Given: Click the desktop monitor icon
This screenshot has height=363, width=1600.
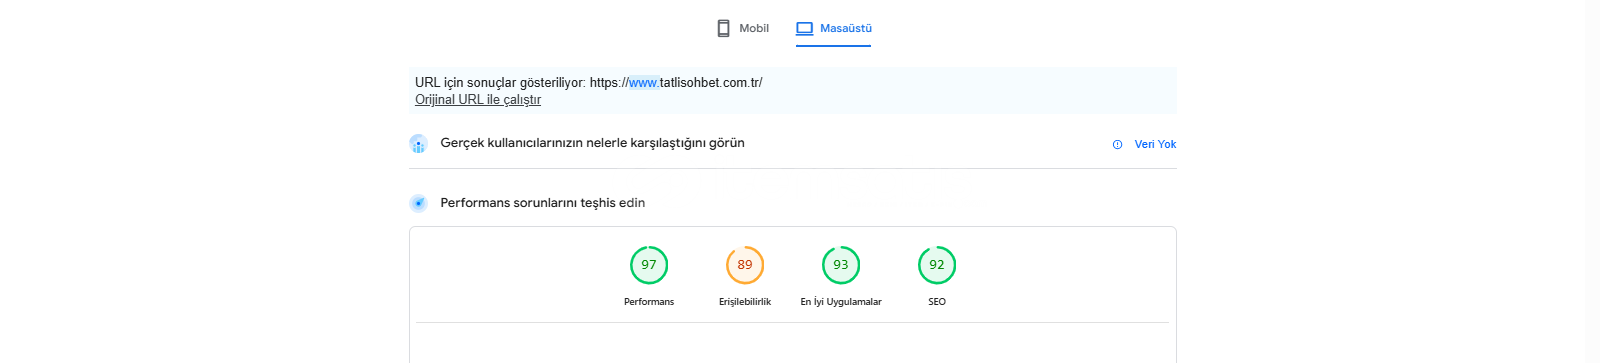Looking at the screenshot, I should (x=804, y=28).
